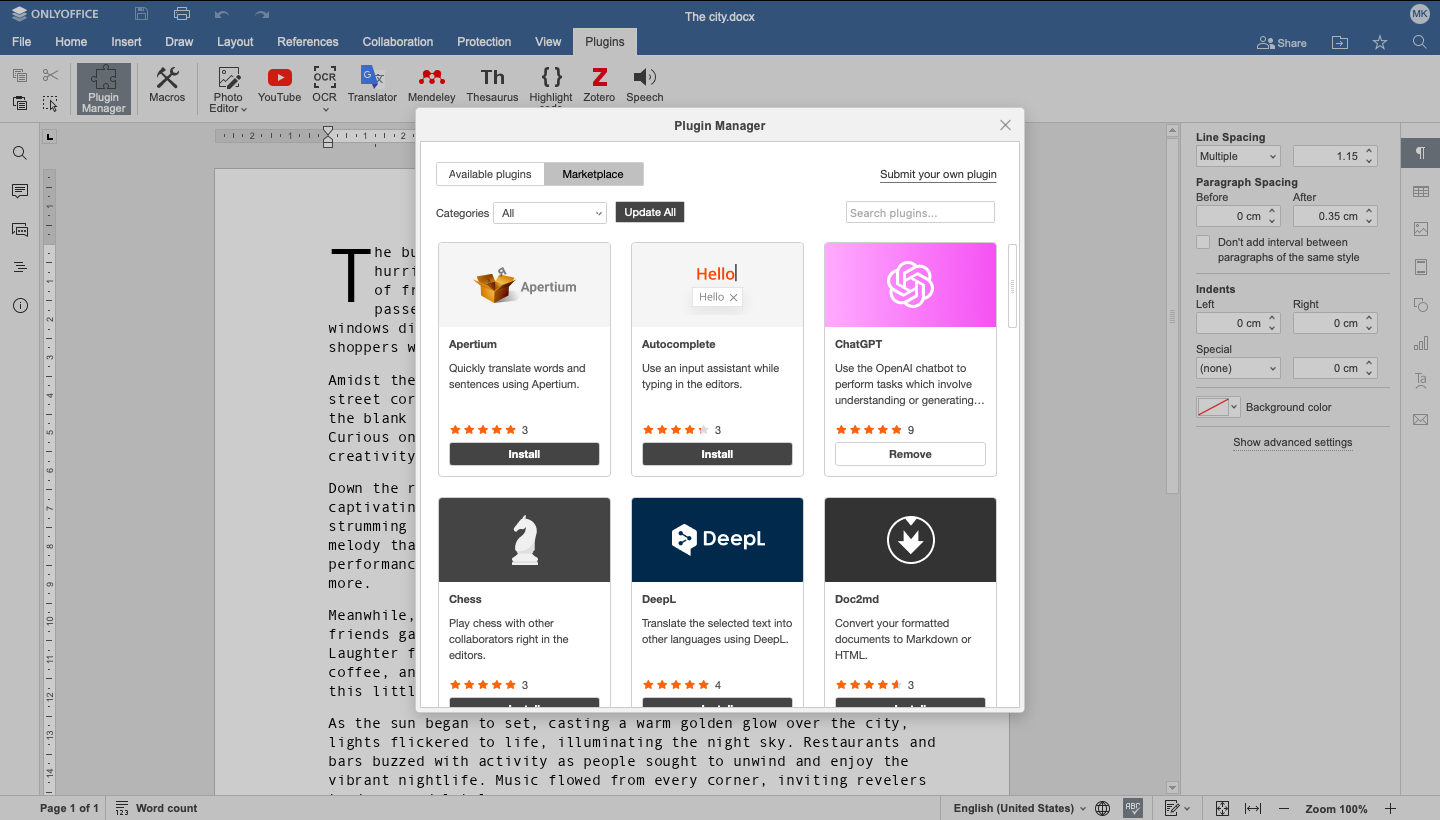The image size is (1440, 820).
Task: Install the Apertium plugin
Action: 524,454
